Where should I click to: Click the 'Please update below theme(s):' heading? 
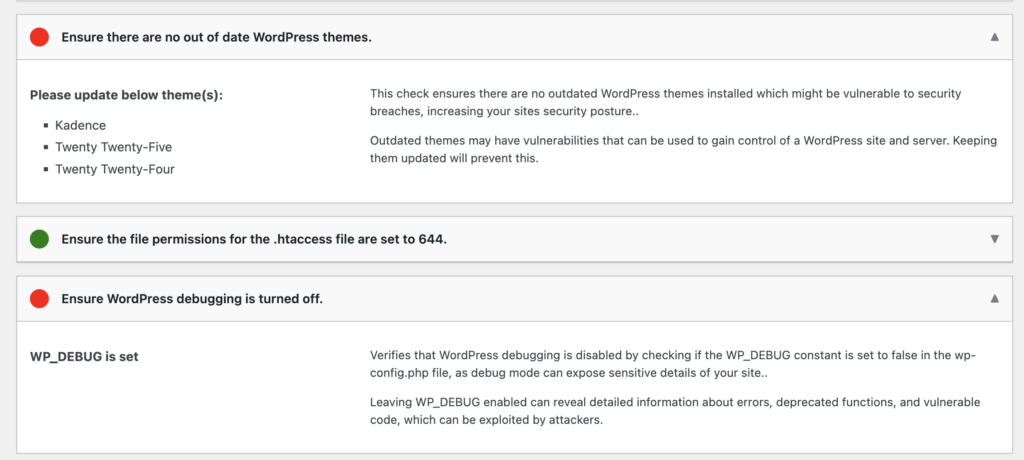pos(126,95)
